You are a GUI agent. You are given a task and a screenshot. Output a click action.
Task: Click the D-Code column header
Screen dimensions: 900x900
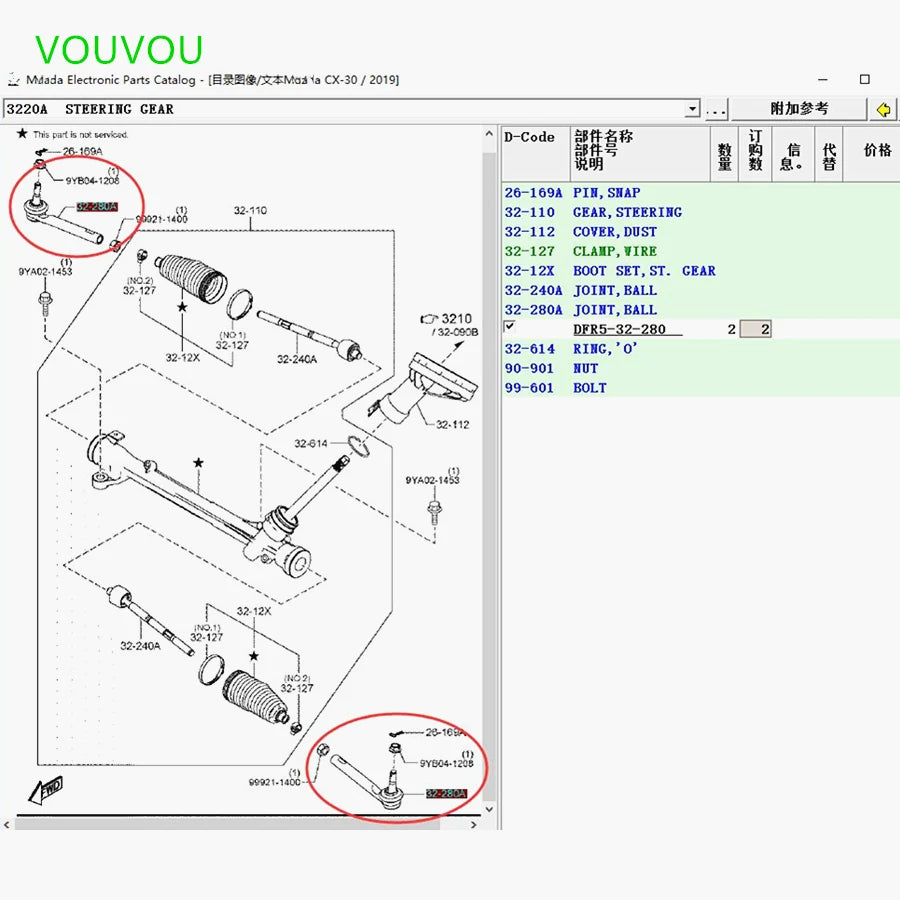point(529,138)
